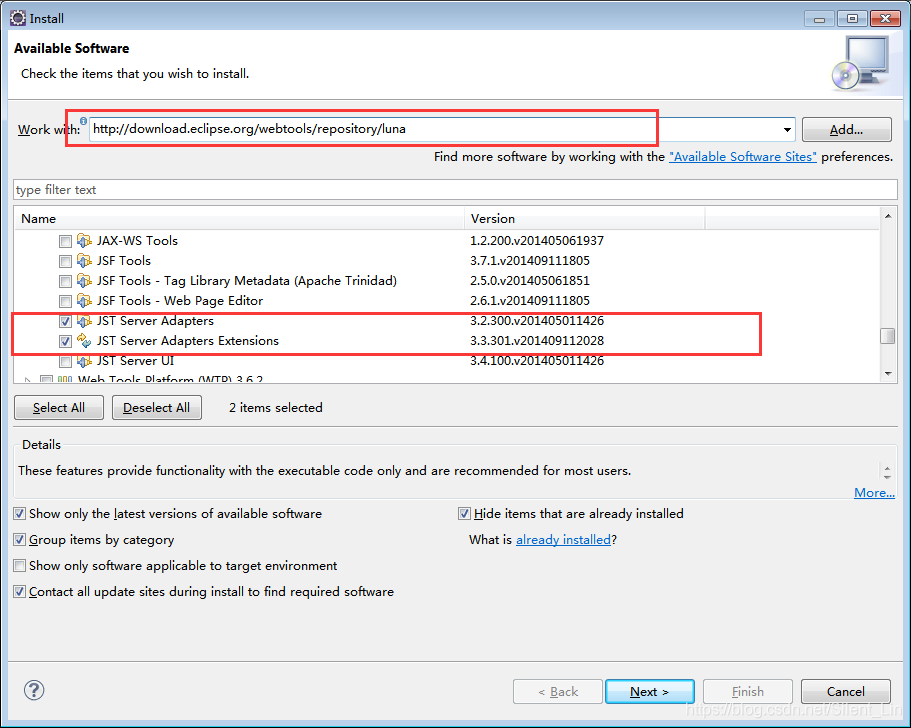
Task: Uncheck the JST Server Adapters checkbox
Action: click(x=65, y=321)
